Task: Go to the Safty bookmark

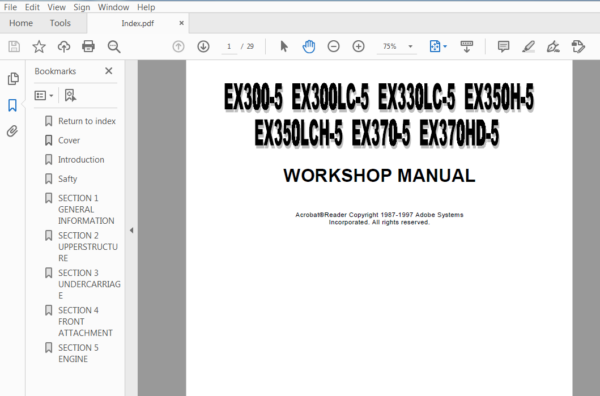Action: pyautogui.click(x=67, y=179)
